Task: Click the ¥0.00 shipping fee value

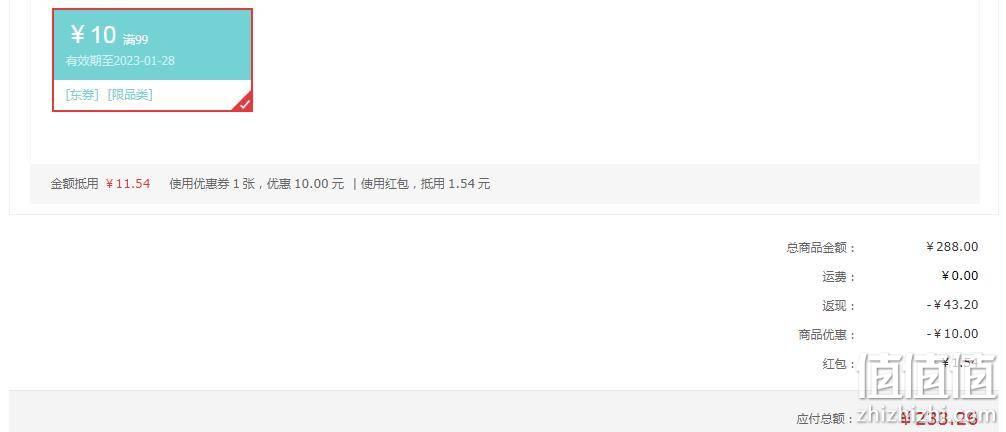Action: [x=960, y=276]
